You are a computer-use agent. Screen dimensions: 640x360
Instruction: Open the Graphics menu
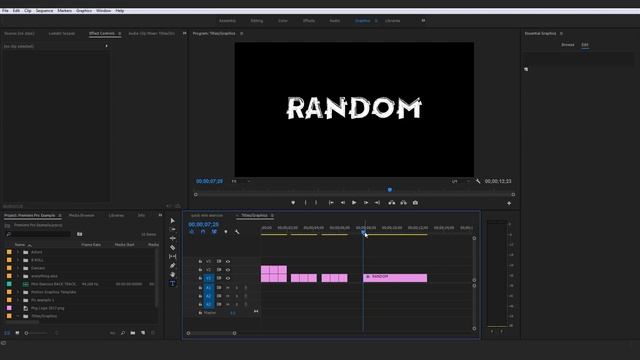coord(84,11)
